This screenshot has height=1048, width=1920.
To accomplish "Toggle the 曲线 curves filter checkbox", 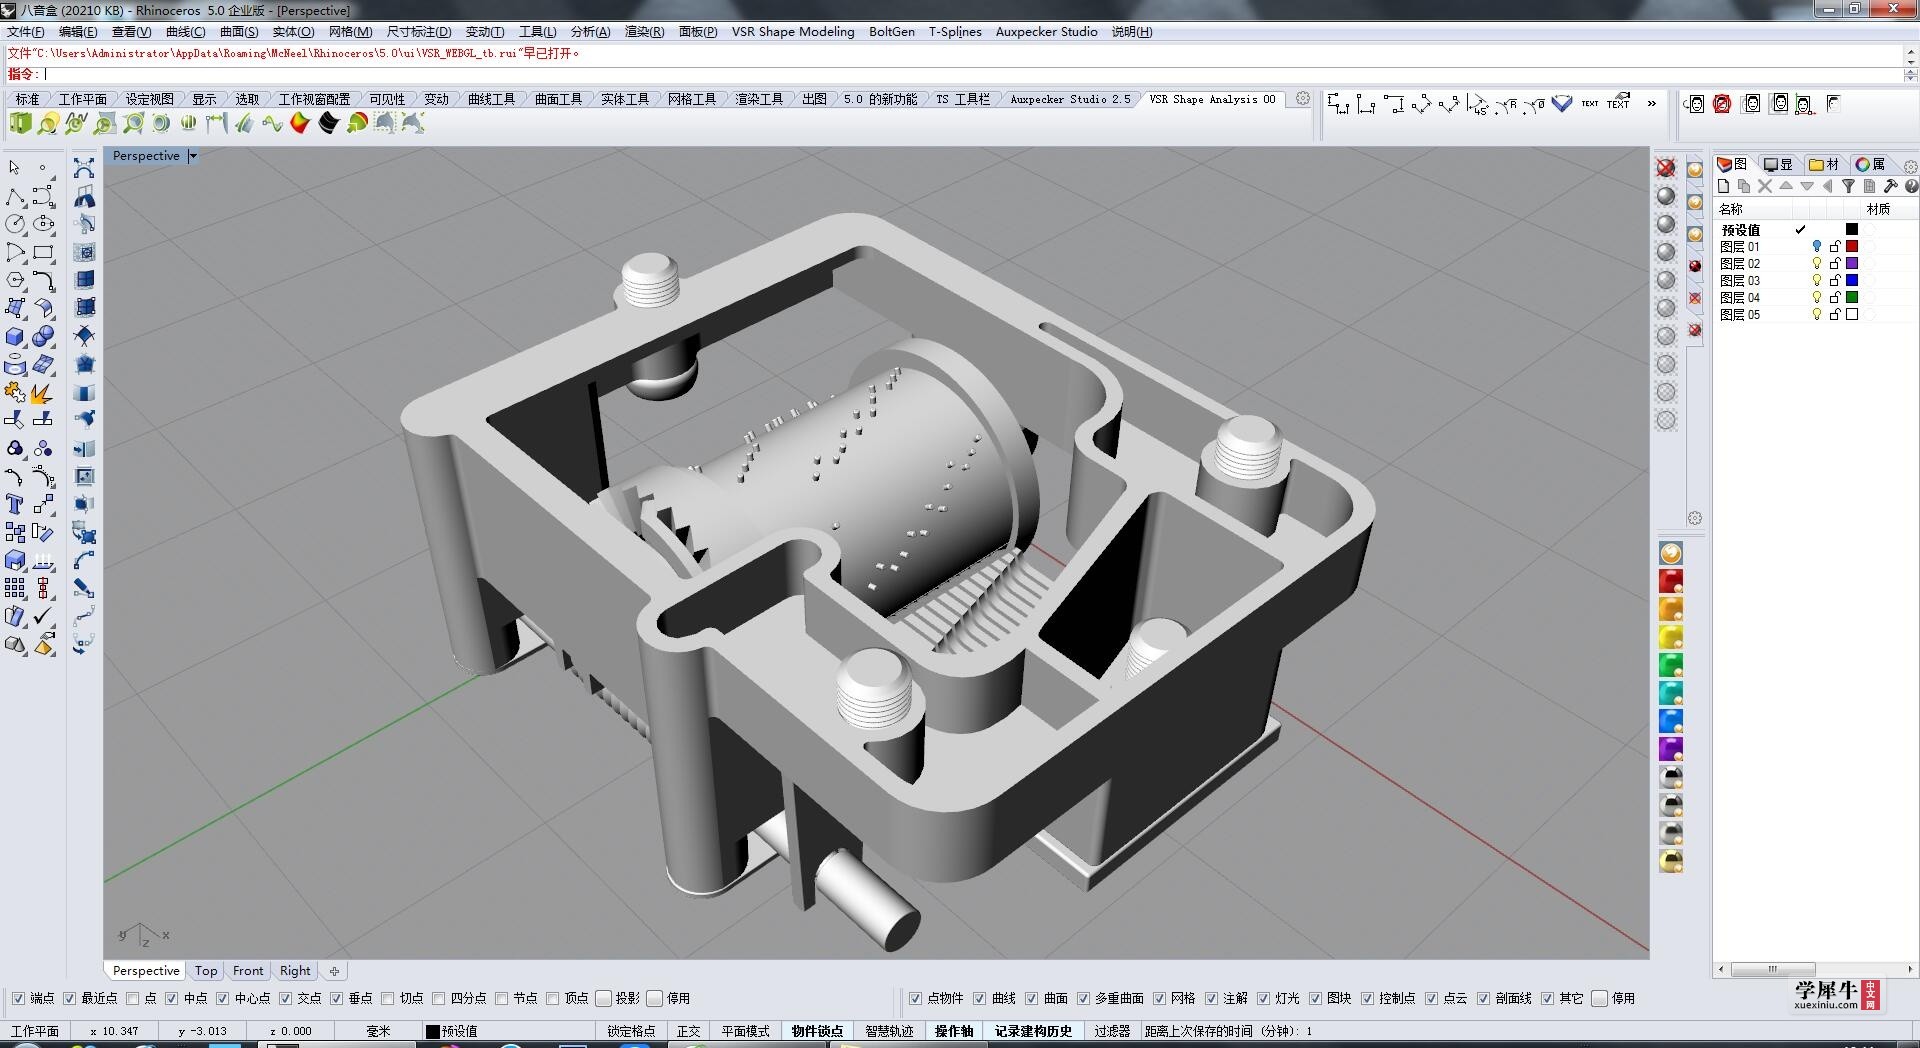I will (979, 998).
